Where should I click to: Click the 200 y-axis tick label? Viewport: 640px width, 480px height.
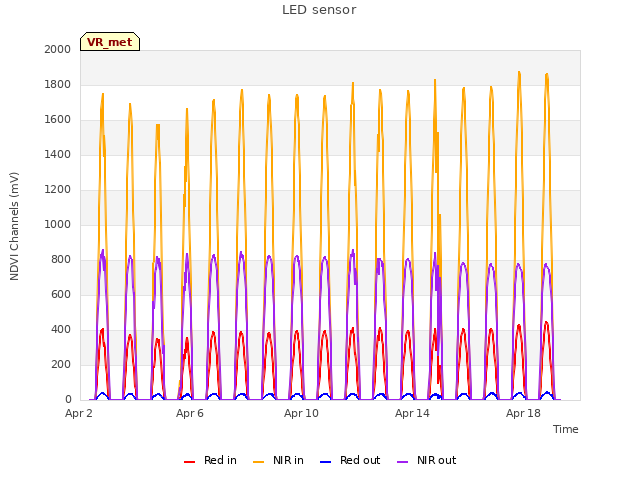(61, 364)
